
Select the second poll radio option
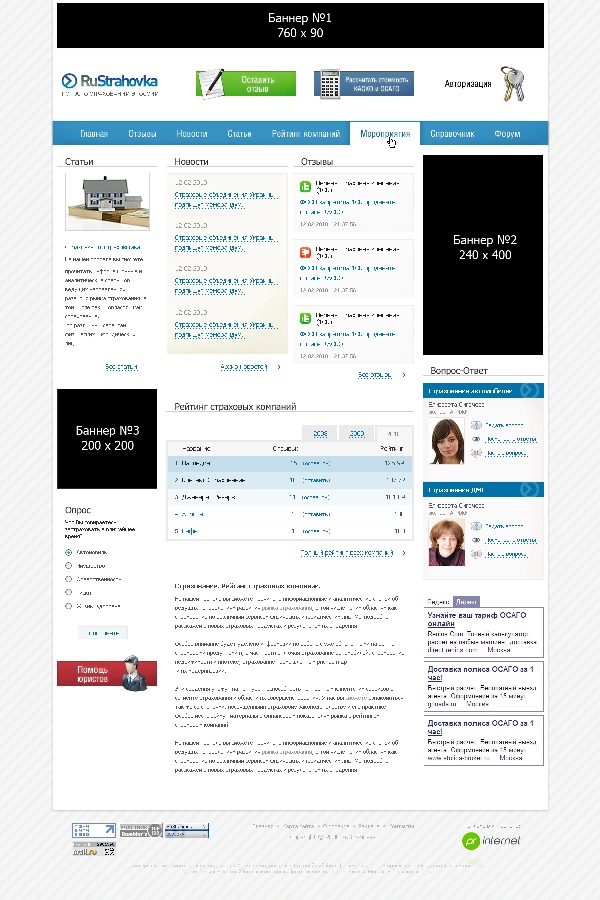pos(68,565)
